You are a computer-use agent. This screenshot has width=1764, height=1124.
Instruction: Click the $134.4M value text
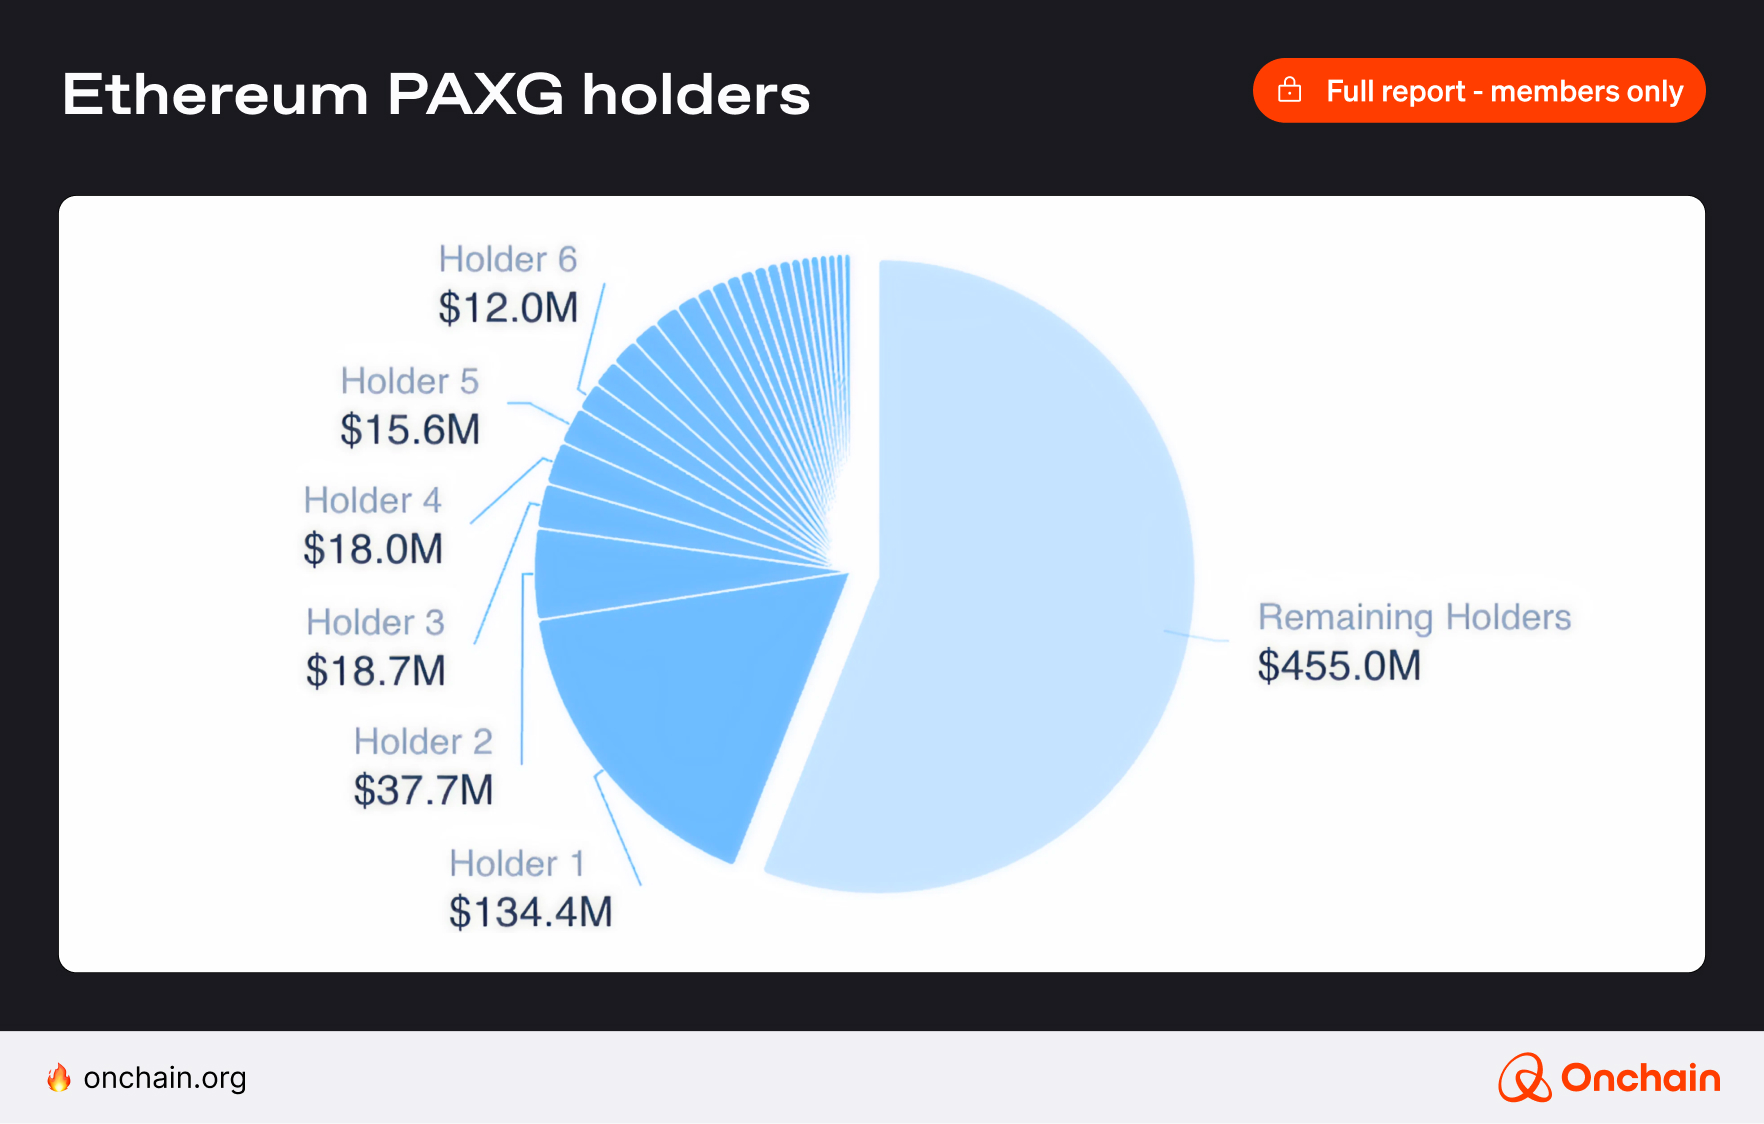pyautogui.click(x=530, y=912)
